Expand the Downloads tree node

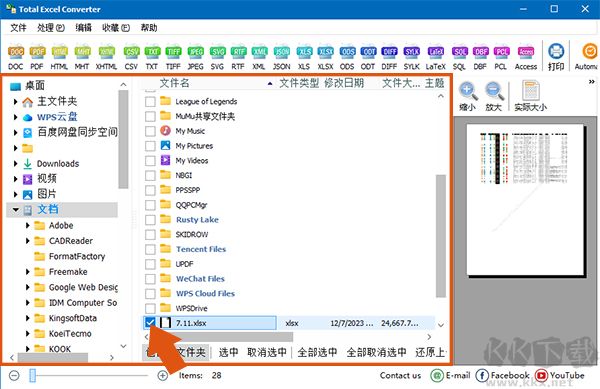15,164
